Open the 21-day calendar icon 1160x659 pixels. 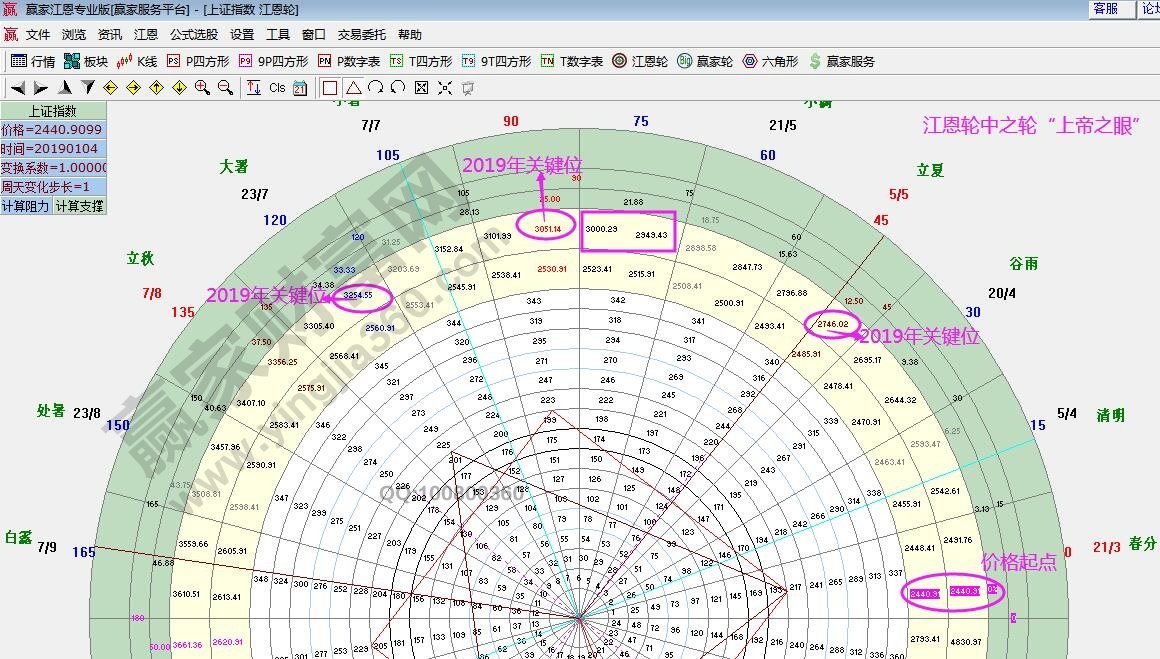(x=300, y=87)
